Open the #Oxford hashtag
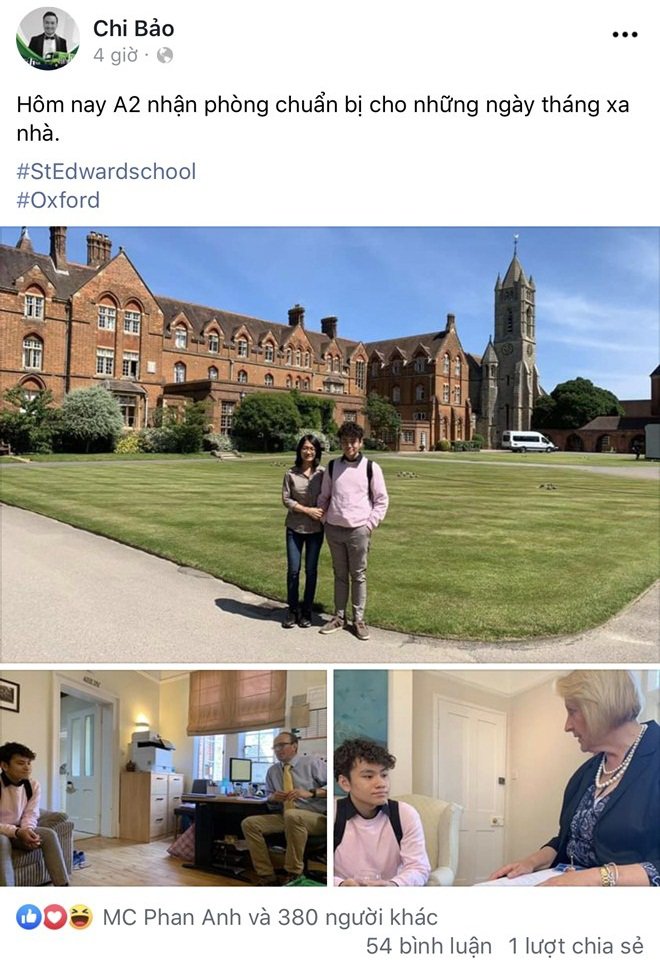The image size is (660, 966). tap(58, 199)
